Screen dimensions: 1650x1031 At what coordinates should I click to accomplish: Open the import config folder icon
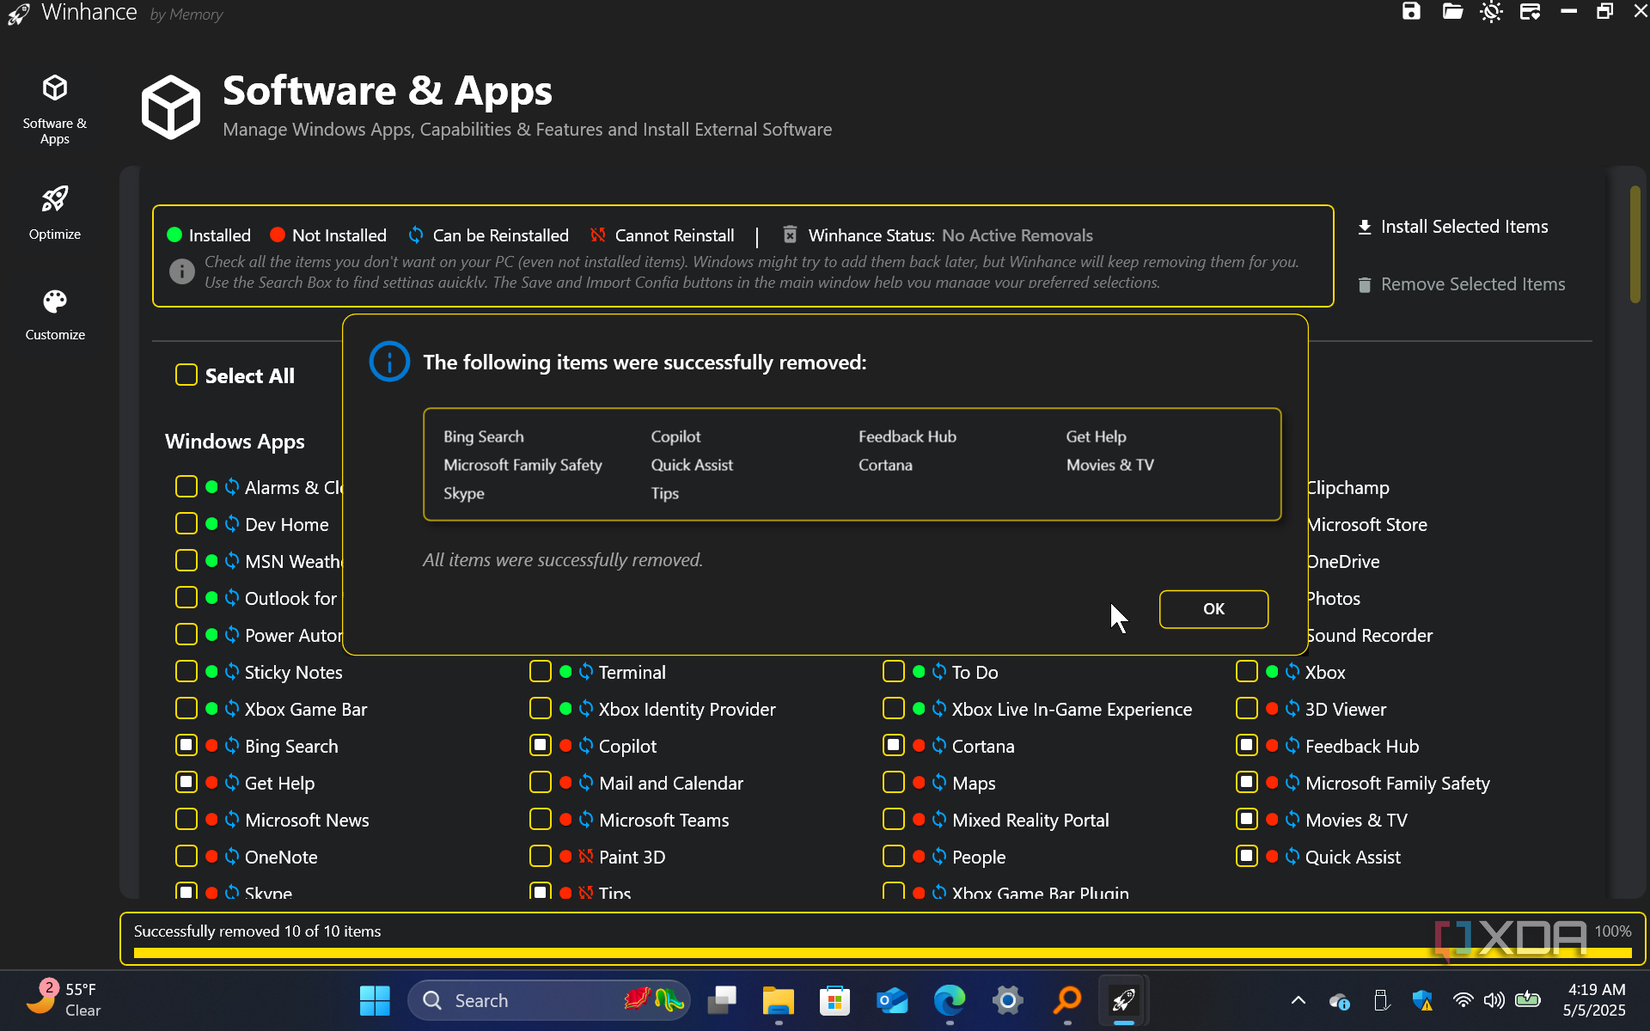(x=1452, y=12)
